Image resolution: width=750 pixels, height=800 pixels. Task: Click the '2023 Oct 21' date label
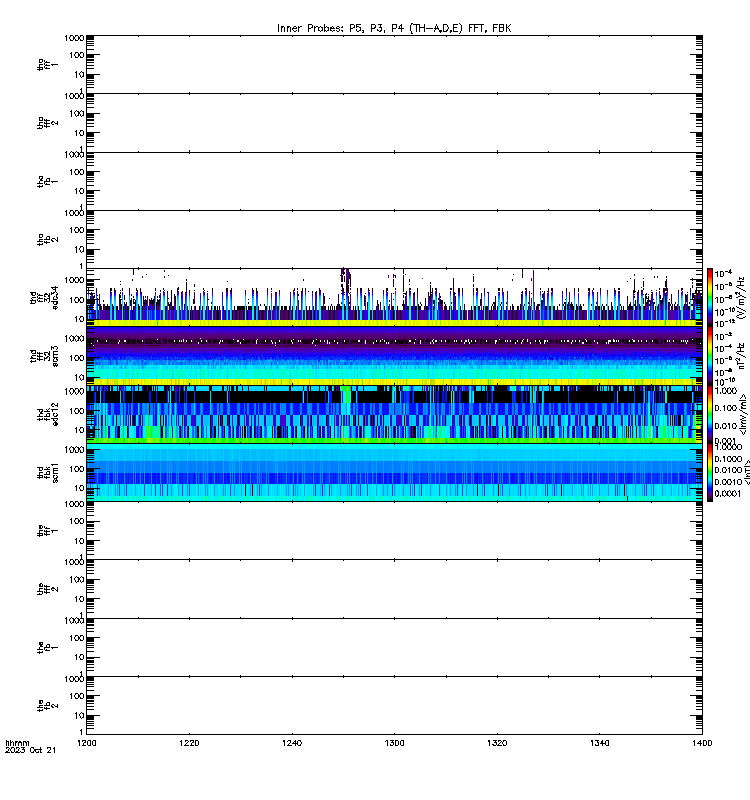[x=31, y=750]
